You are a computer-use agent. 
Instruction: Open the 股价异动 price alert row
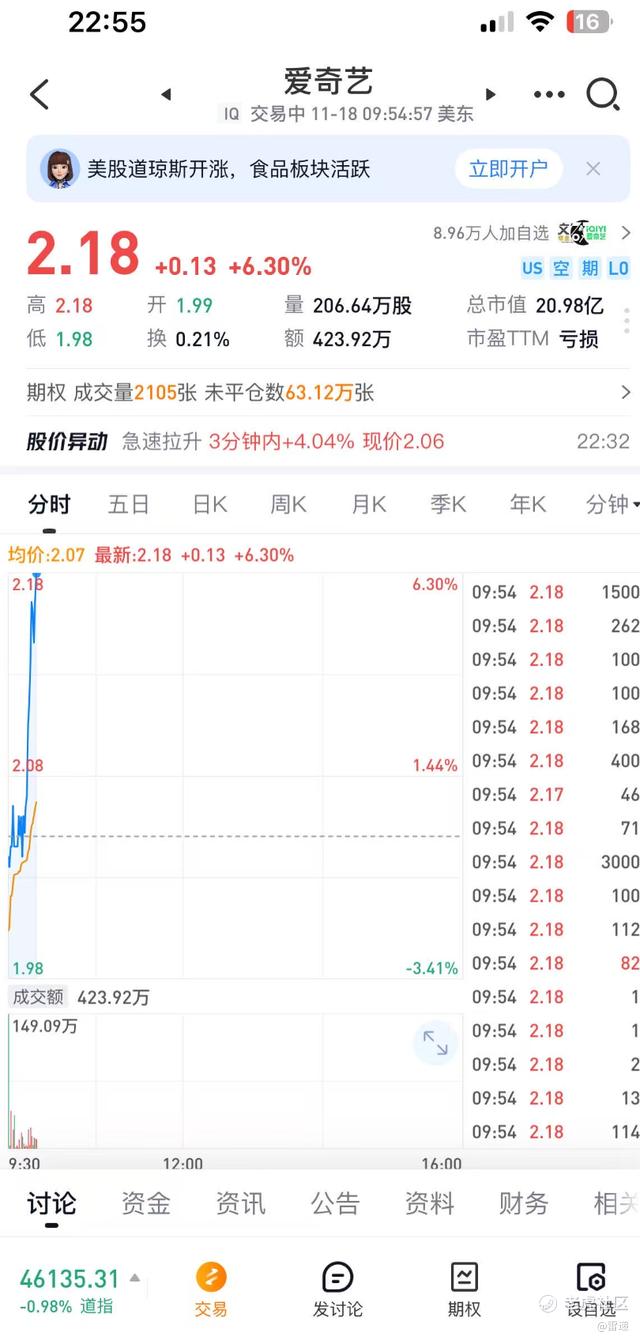click(x=320, y=441)
